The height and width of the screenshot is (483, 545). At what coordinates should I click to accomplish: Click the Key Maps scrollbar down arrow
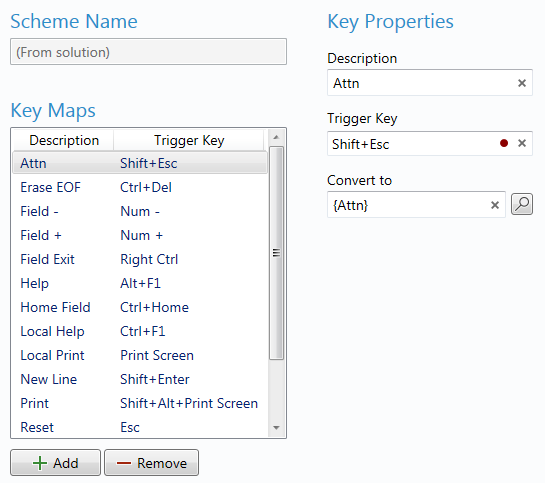[x=276, y=428]
